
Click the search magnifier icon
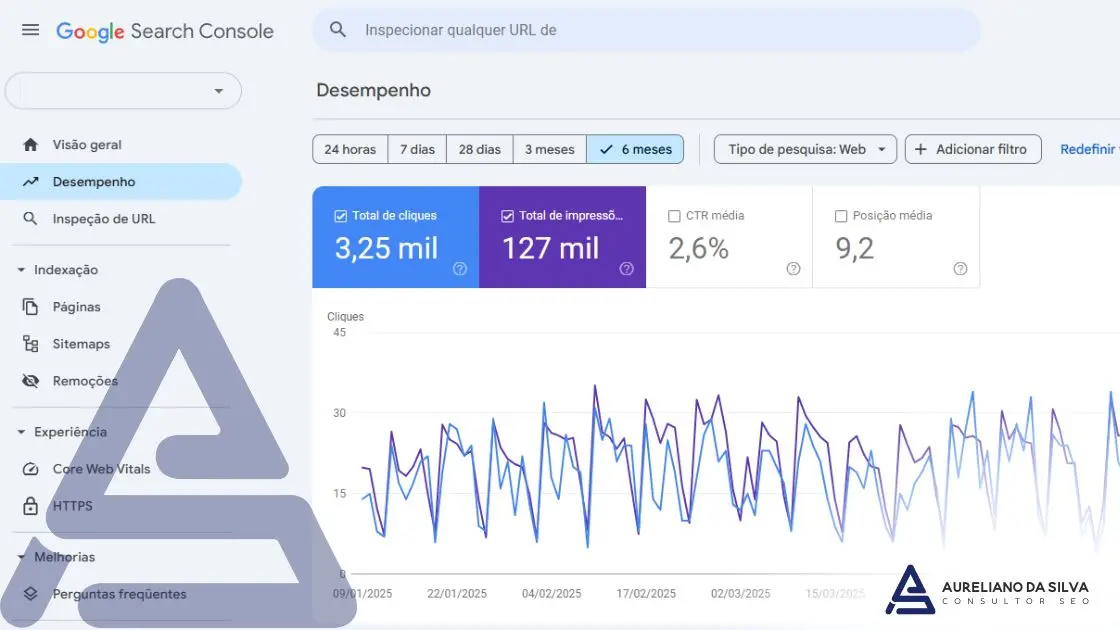338,30
